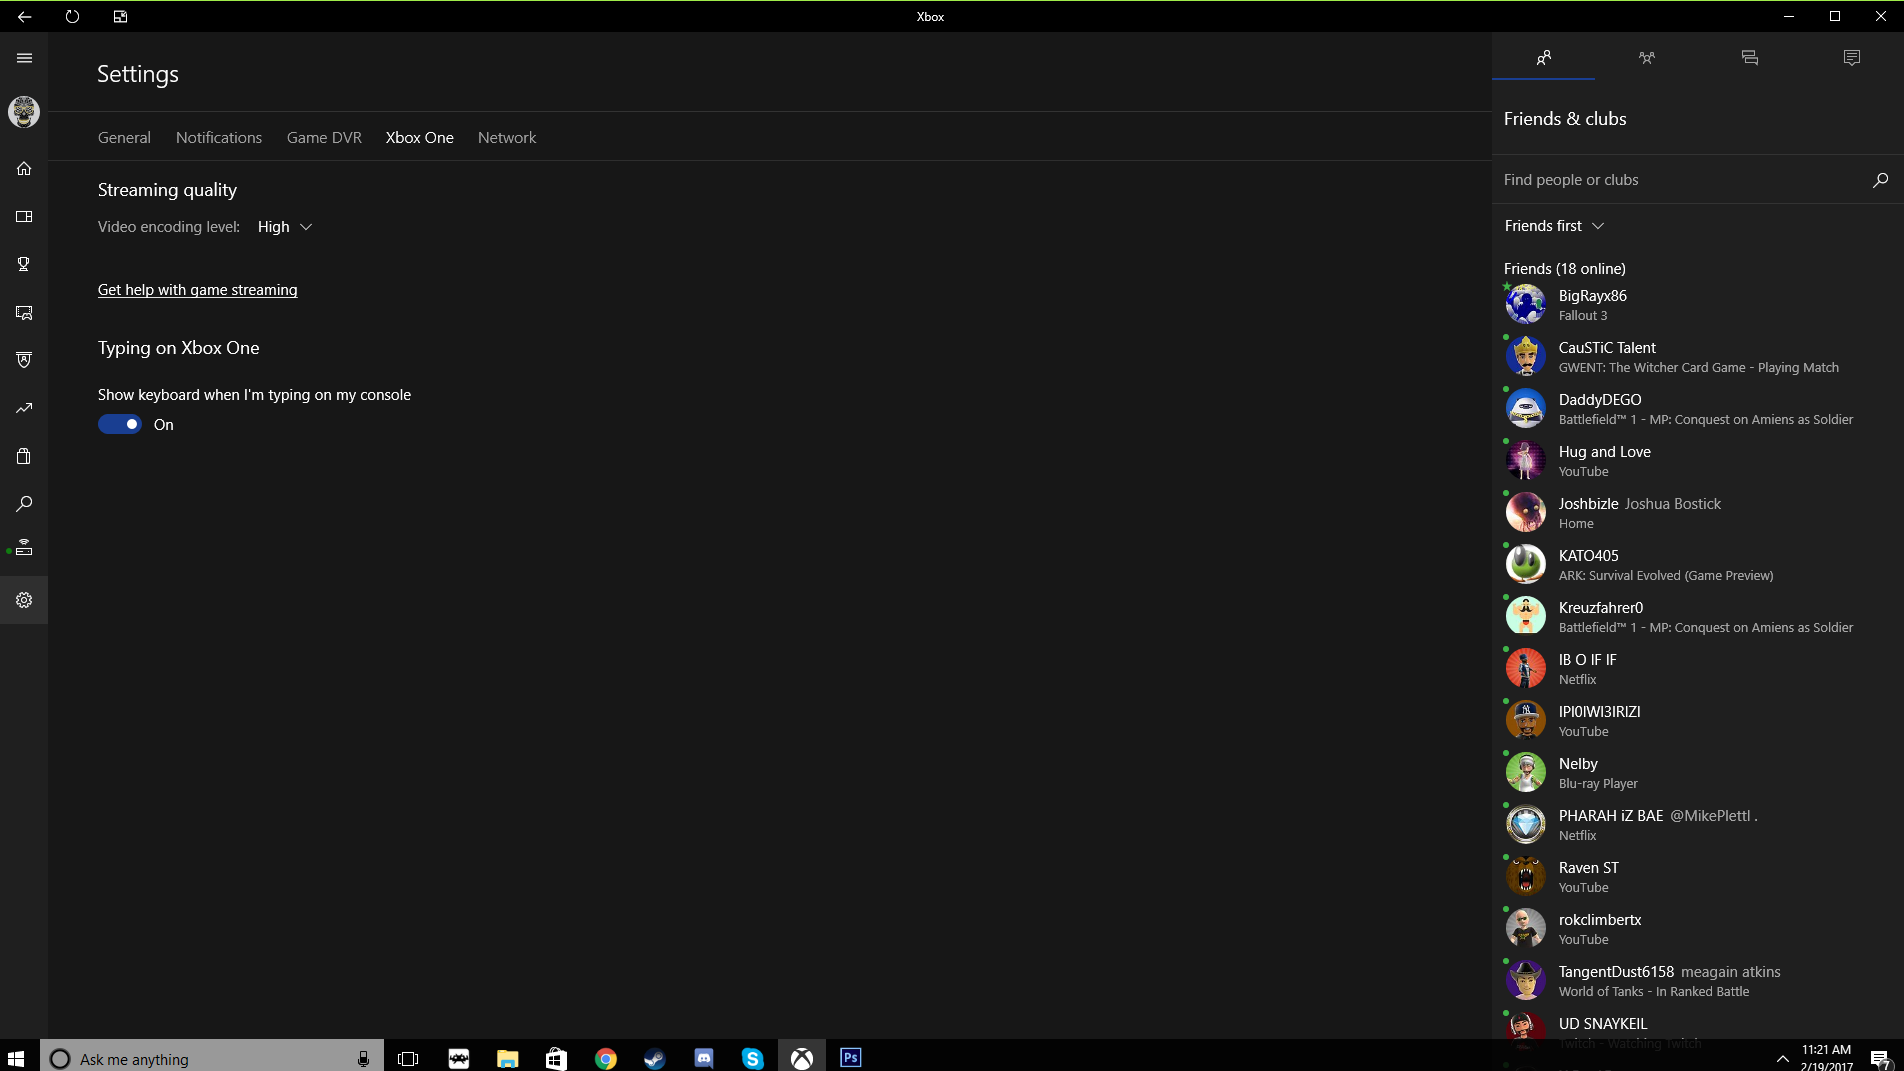The width and height of the screenshot is (1904, 1071).
Task: Open PHARAH iZ BAE's friend entry
Action: tap(1698, 824)
